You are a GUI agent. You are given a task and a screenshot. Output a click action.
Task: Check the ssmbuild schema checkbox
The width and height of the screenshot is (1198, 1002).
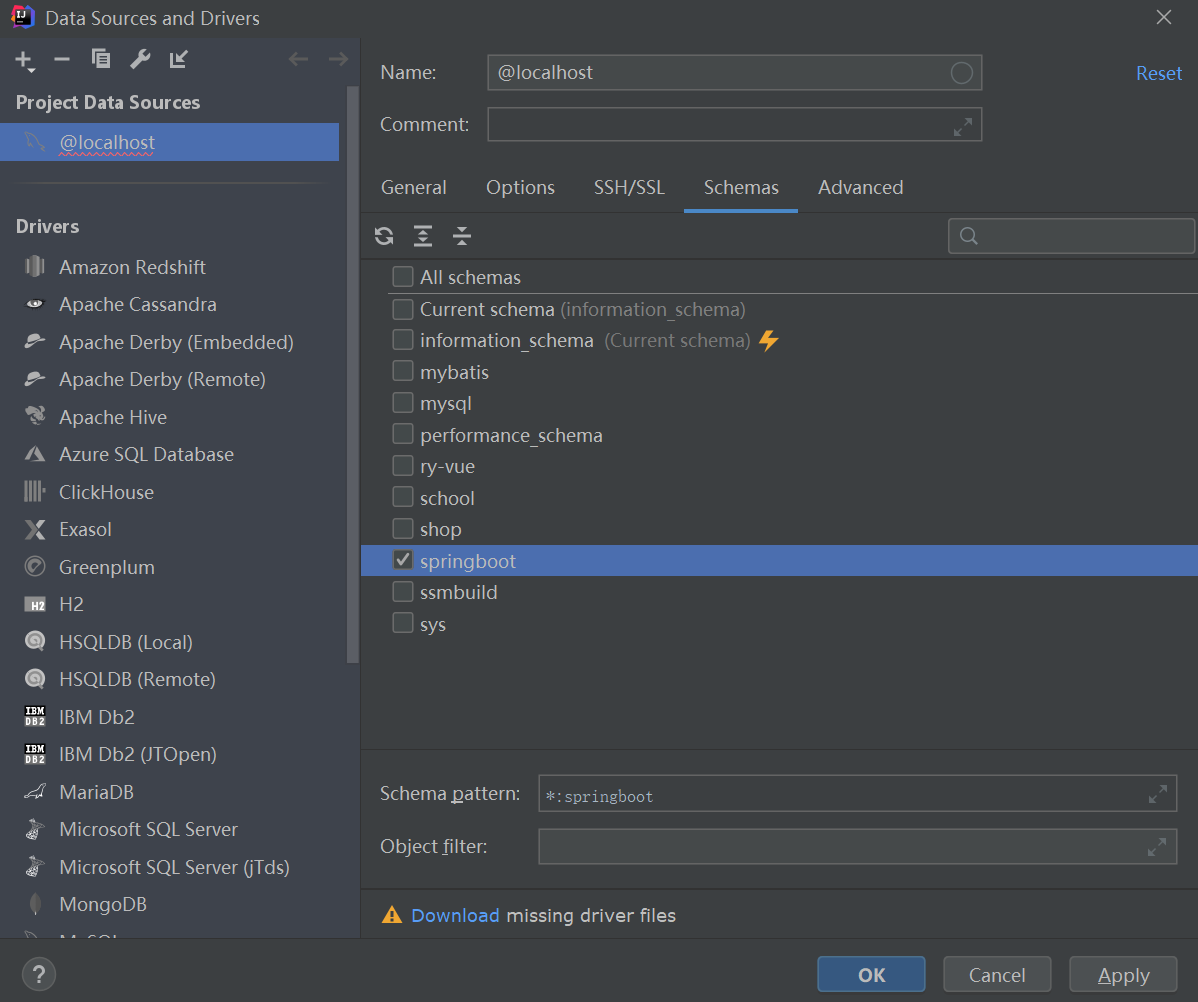[403, 592]
